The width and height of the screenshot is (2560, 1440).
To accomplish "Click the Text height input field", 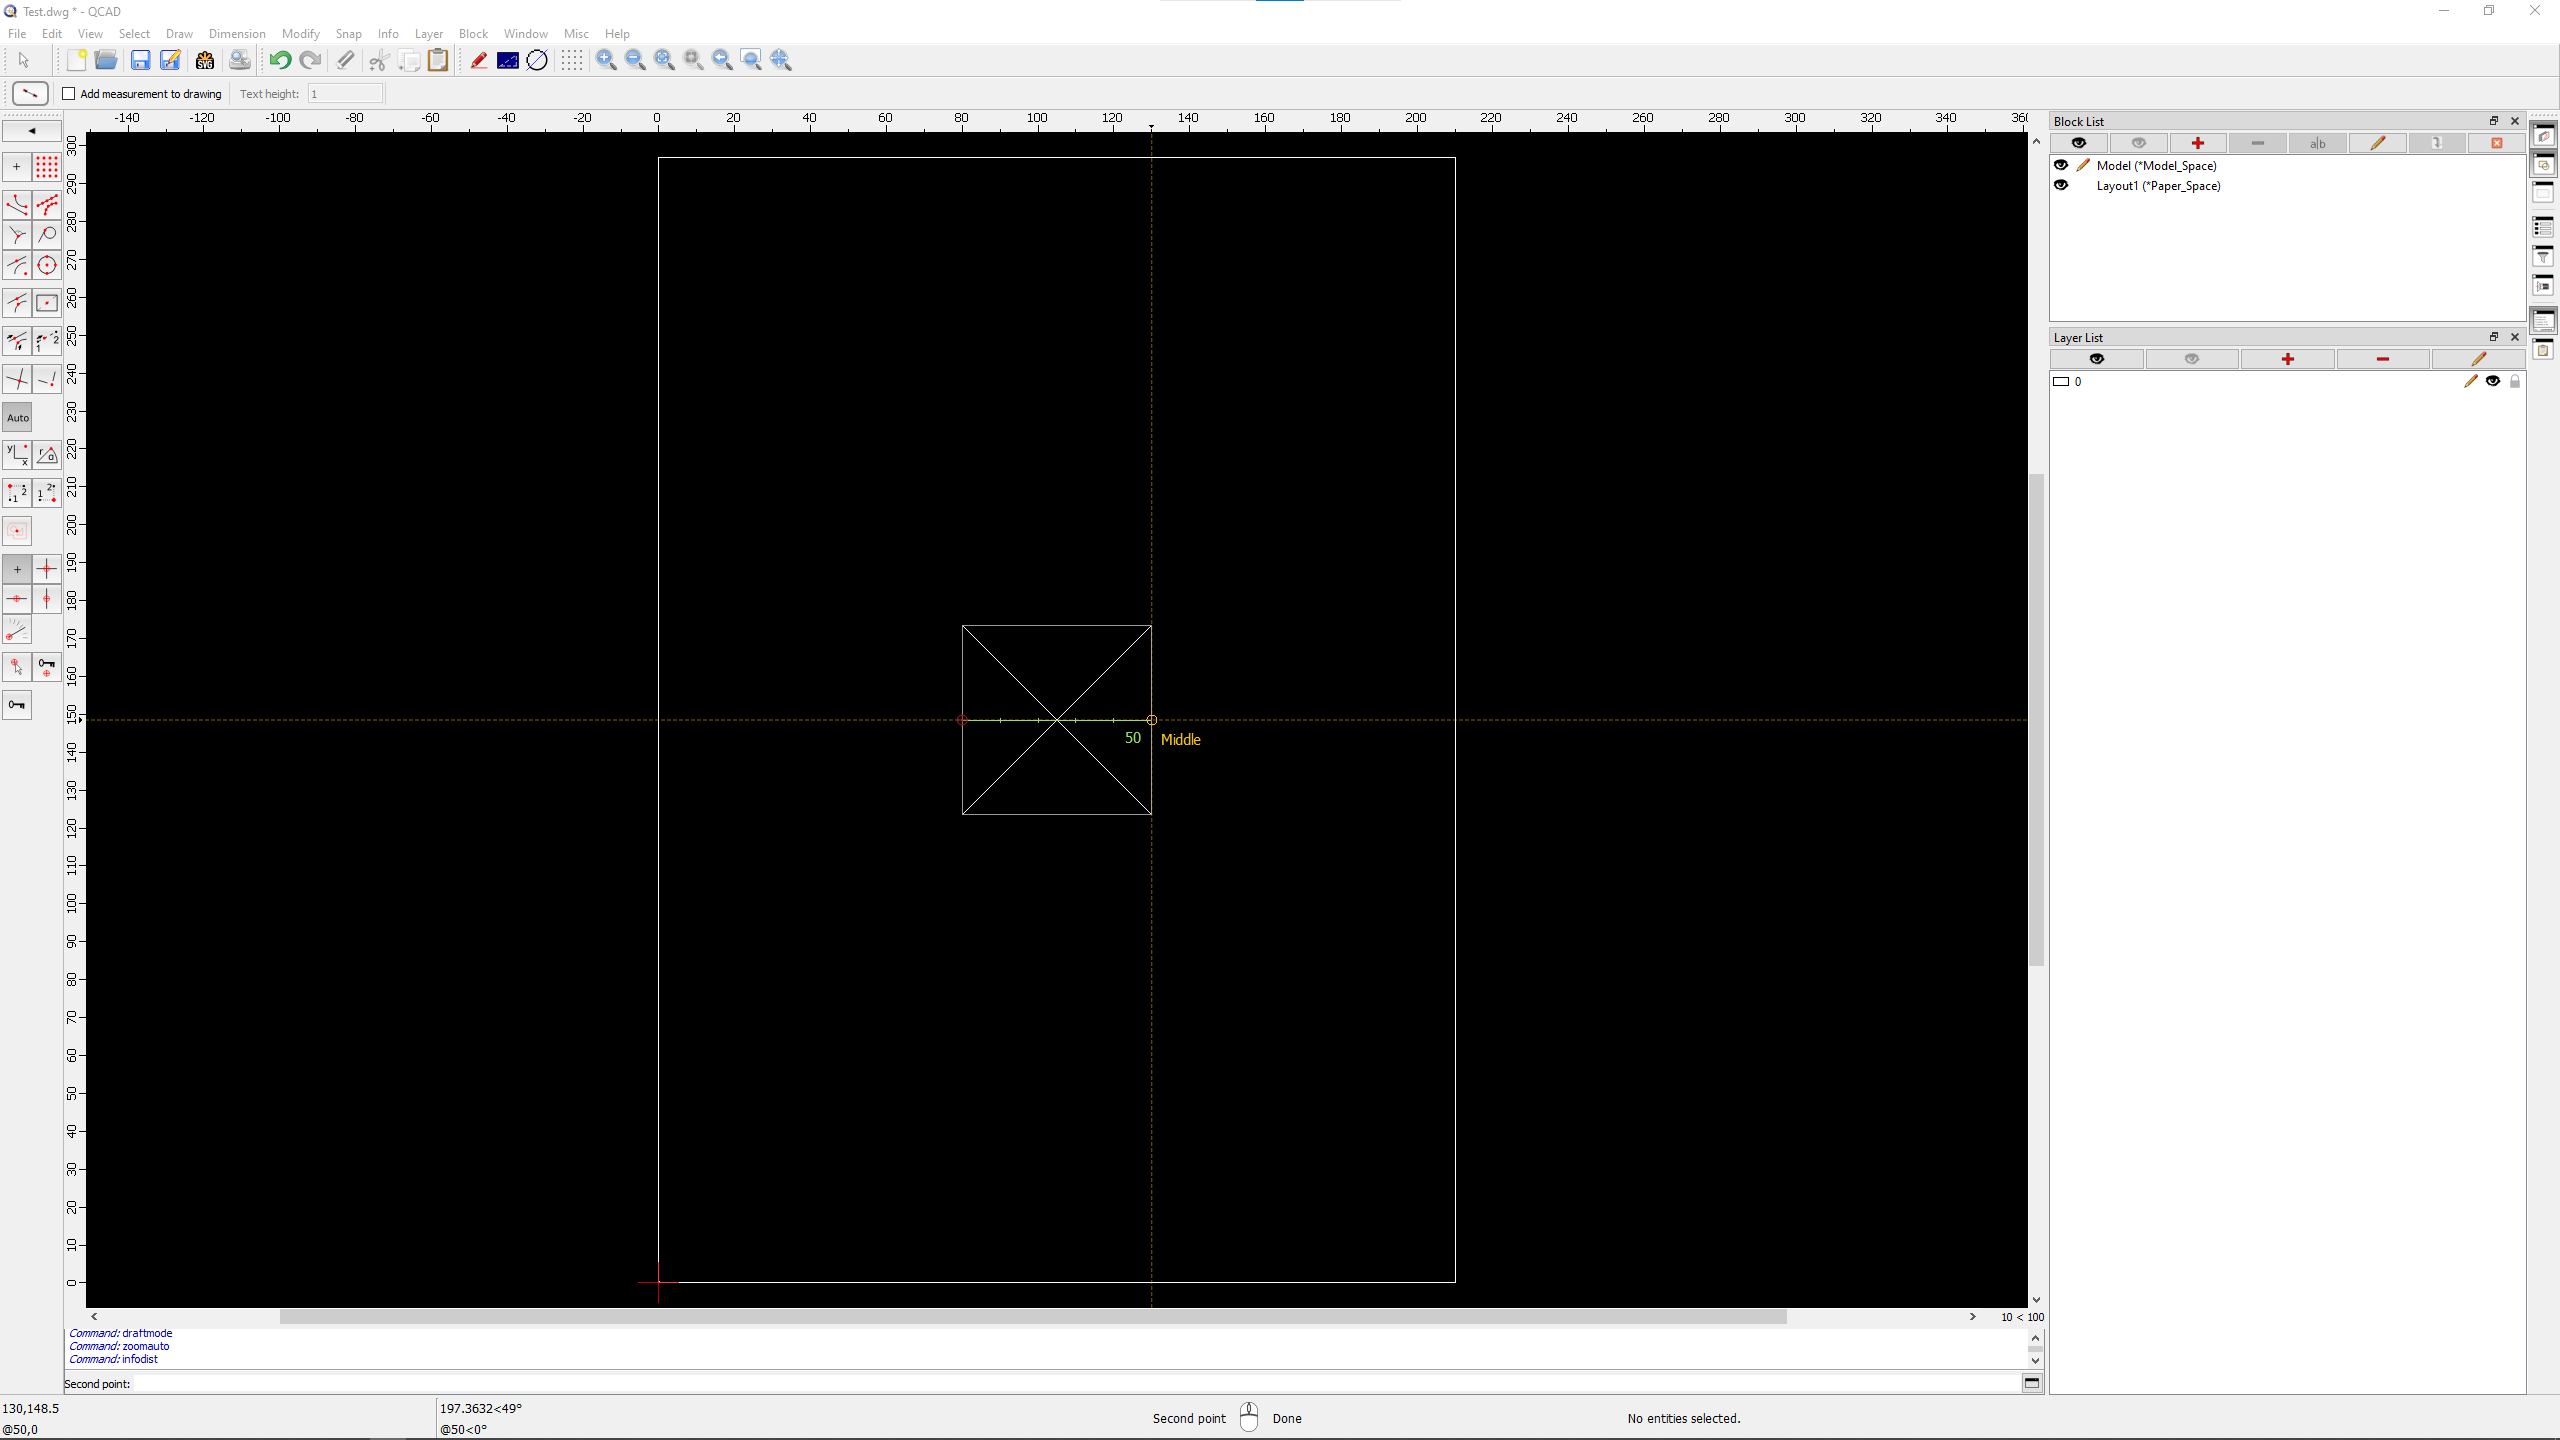I will pos(345,94).
